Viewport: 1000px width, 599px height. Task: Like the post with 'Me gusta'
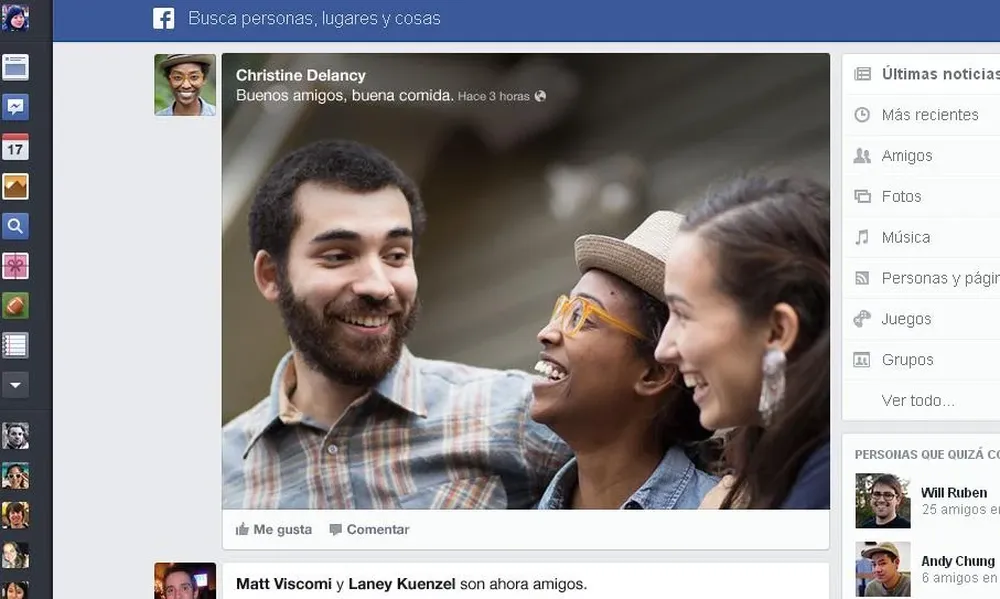273,530
